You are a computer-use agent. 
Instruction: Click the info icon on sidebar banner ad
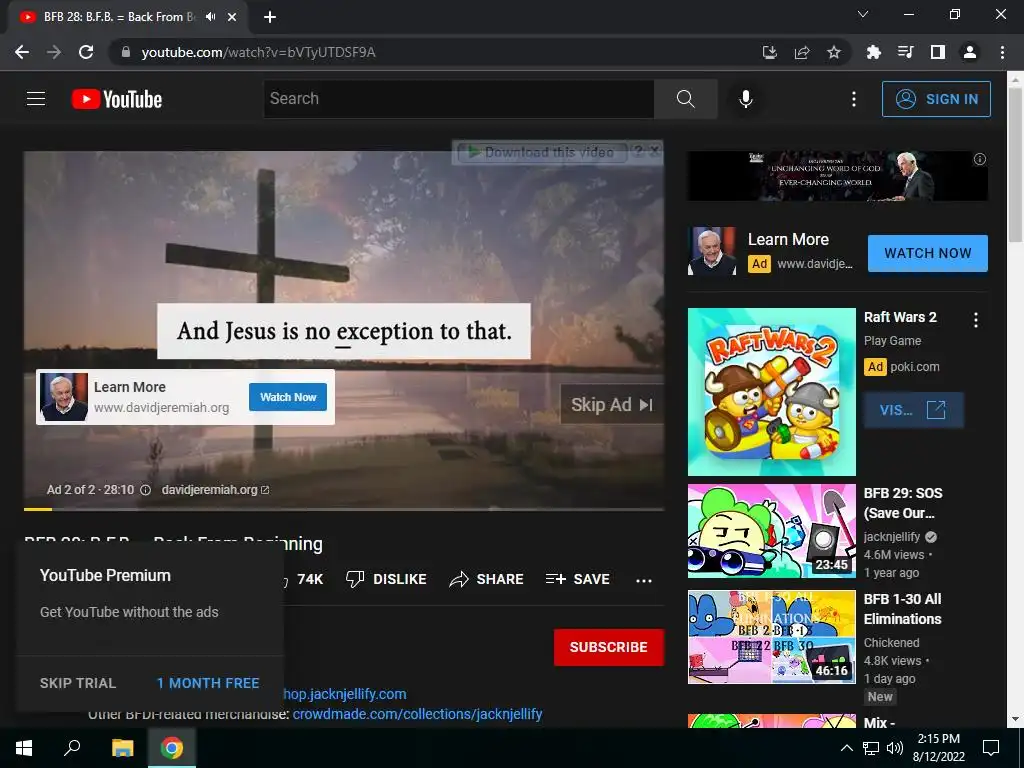click(980, 159)
